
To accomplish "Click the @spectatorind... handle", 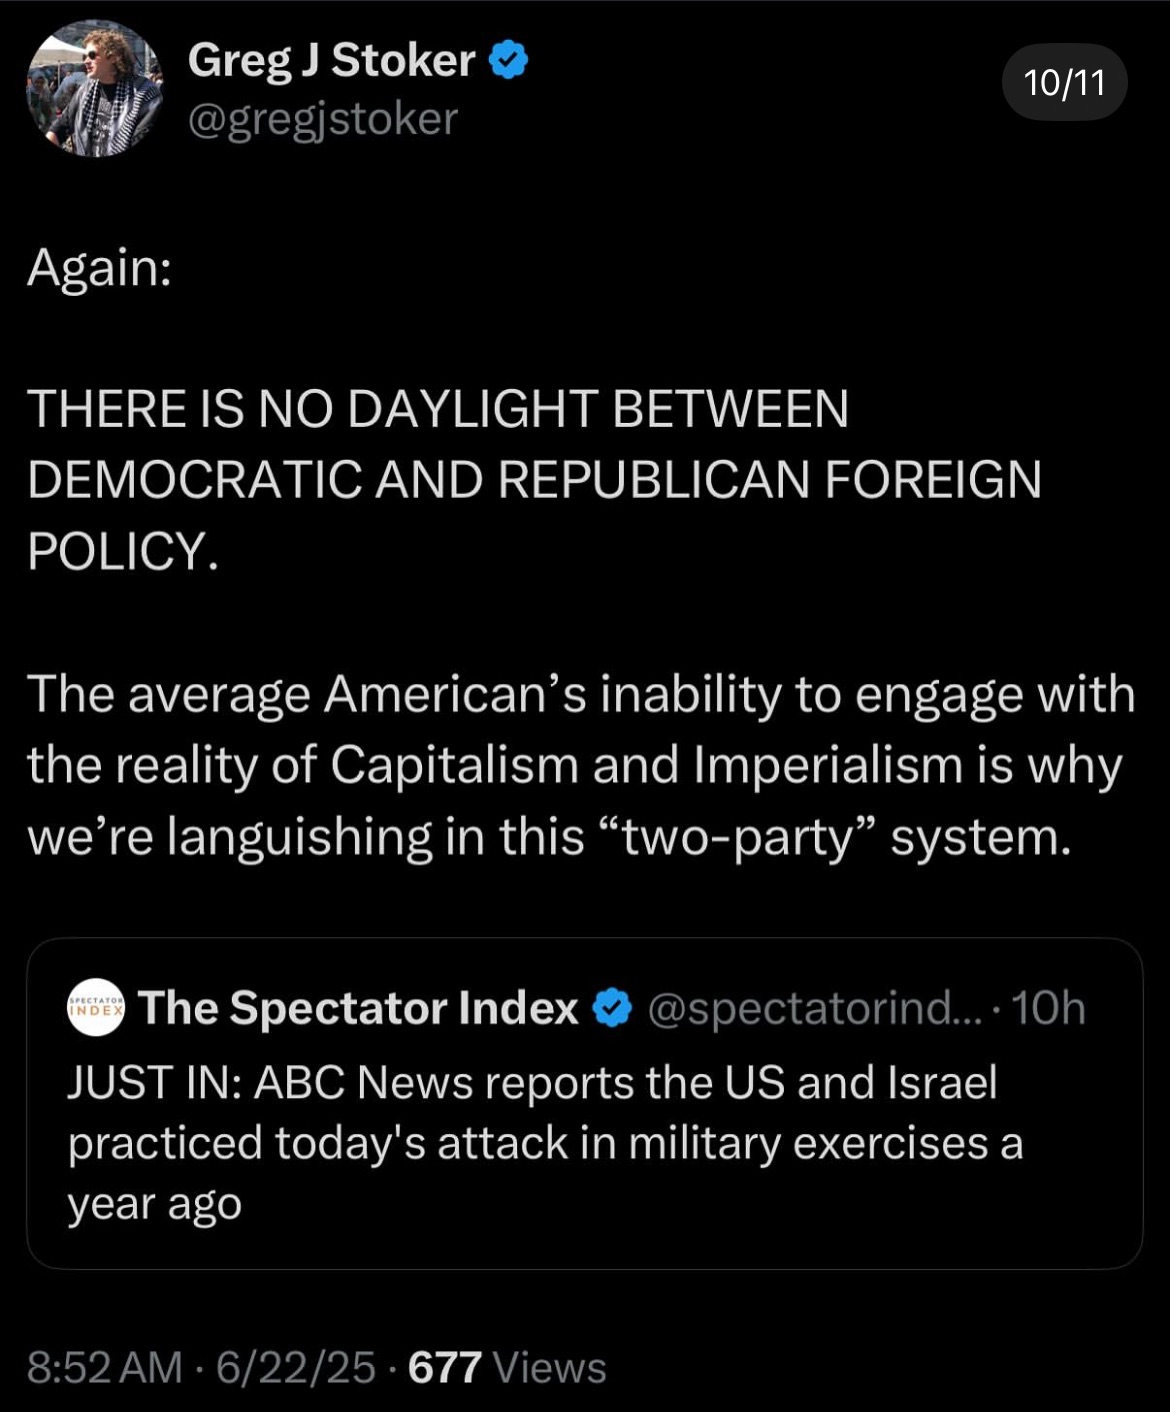I will click(816, 1008).
